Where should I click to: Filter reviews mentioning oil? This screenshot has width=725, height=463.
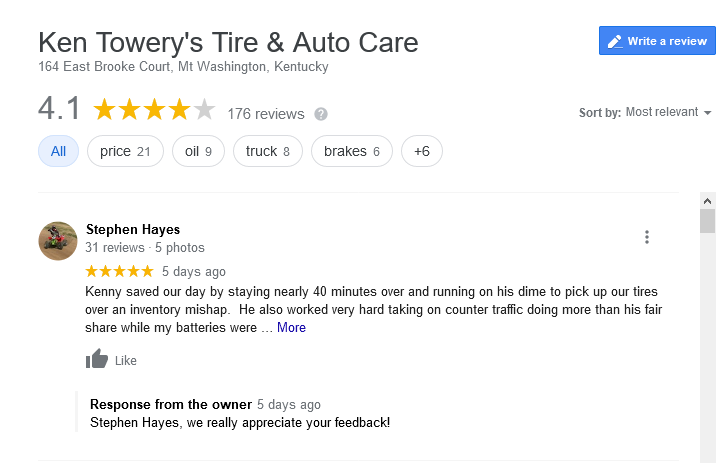tap(198, 151)
